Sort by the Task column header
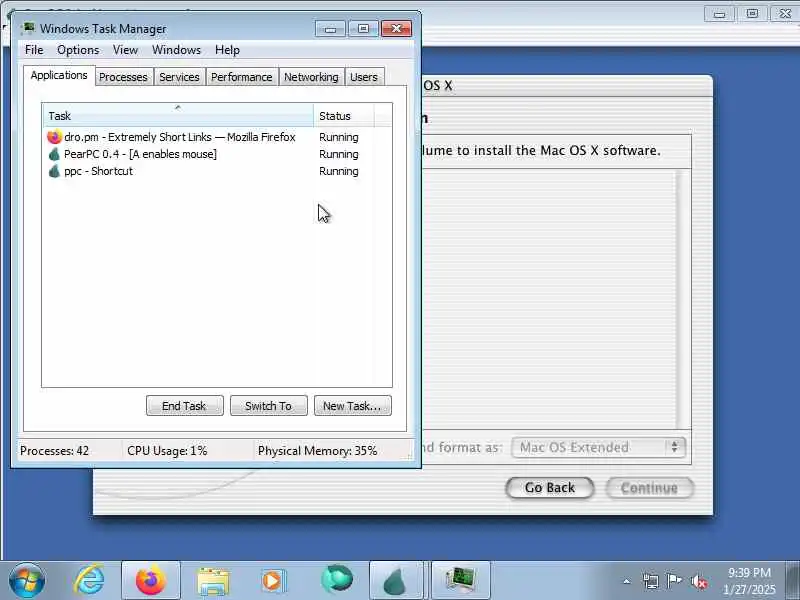The image size is (800, 600). point(178,116)
